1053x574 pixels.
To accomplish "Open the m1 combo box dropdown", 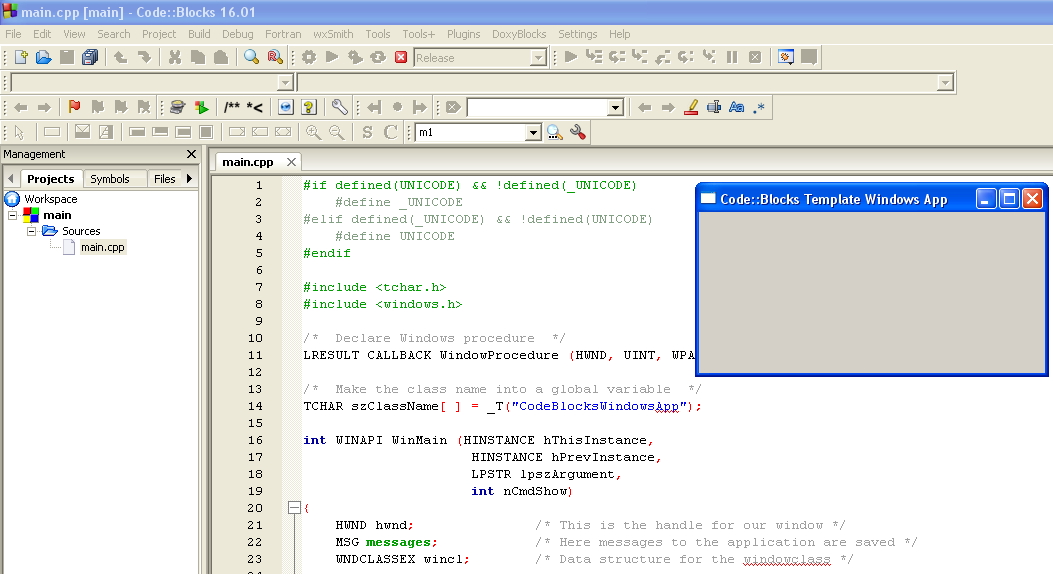I will [x=533, y=132].
